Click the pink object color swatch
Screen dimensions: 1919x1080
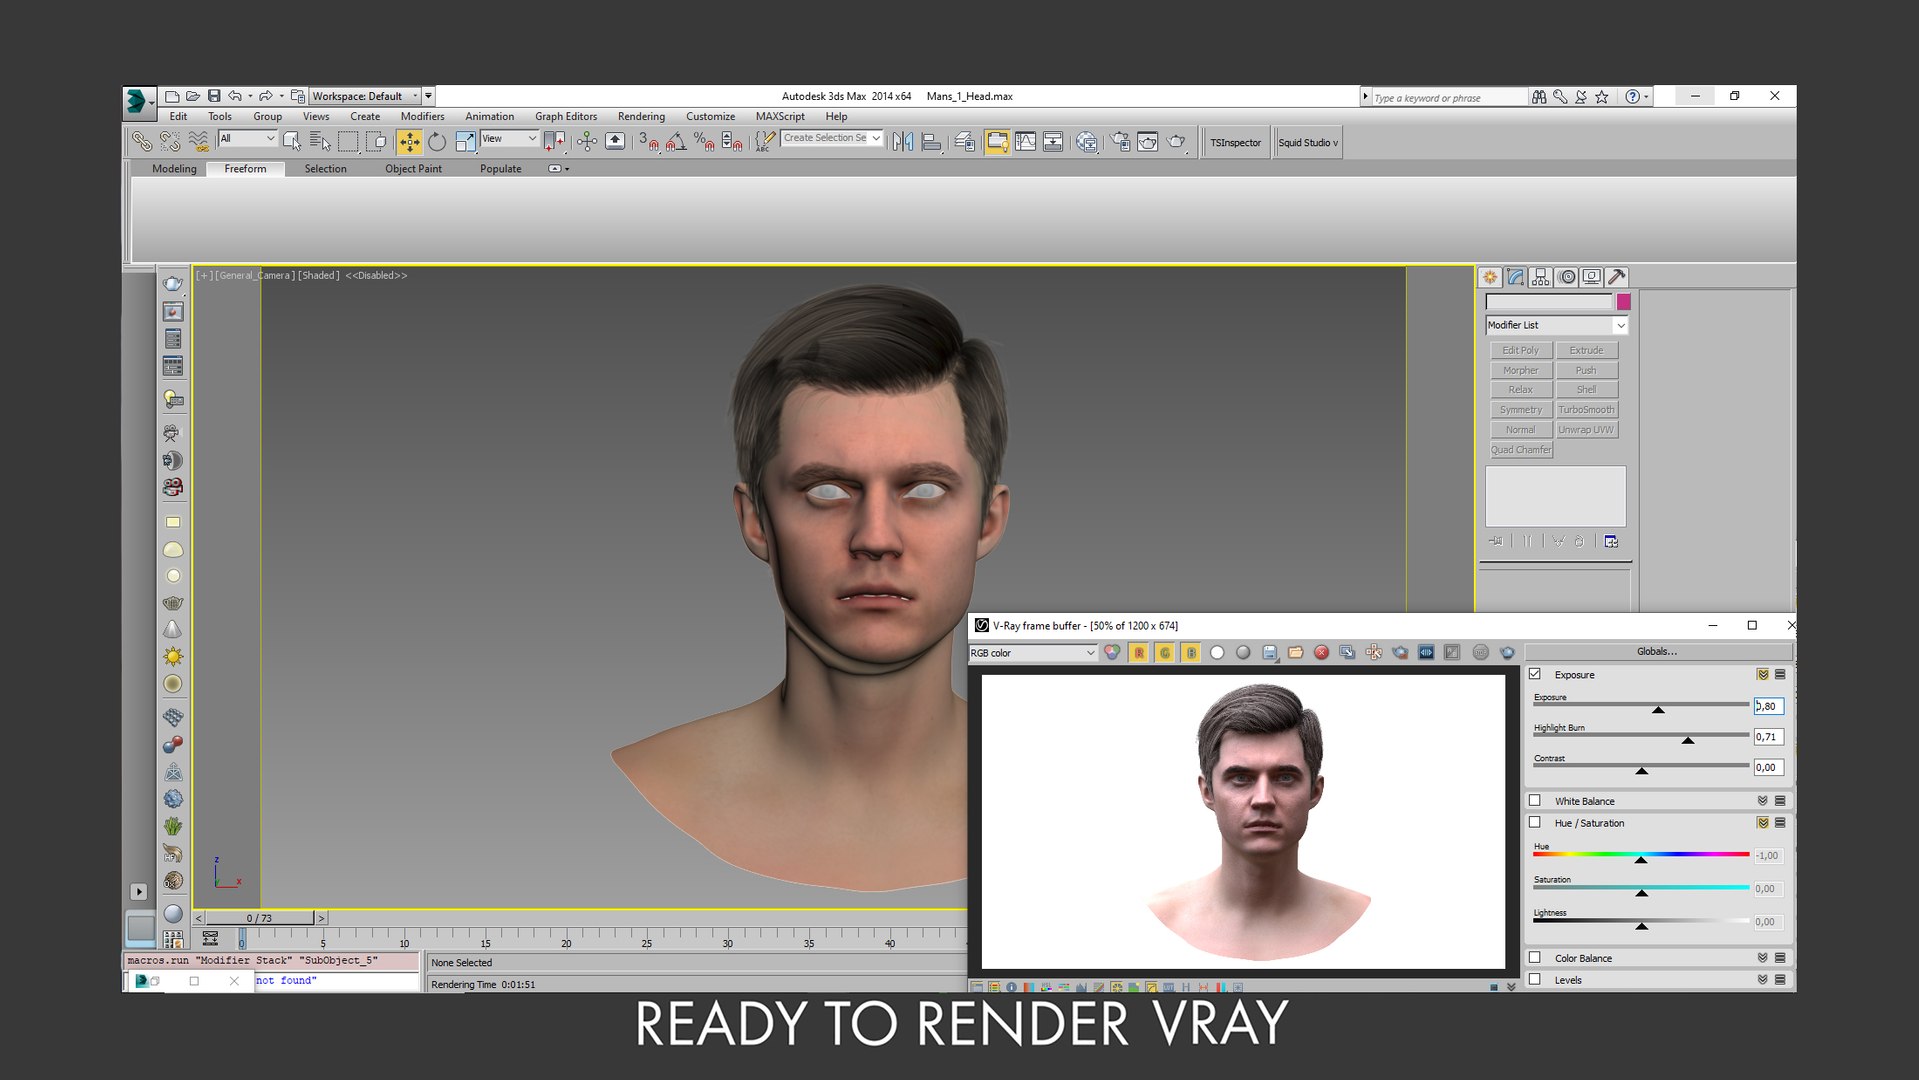coord(1623,301)
